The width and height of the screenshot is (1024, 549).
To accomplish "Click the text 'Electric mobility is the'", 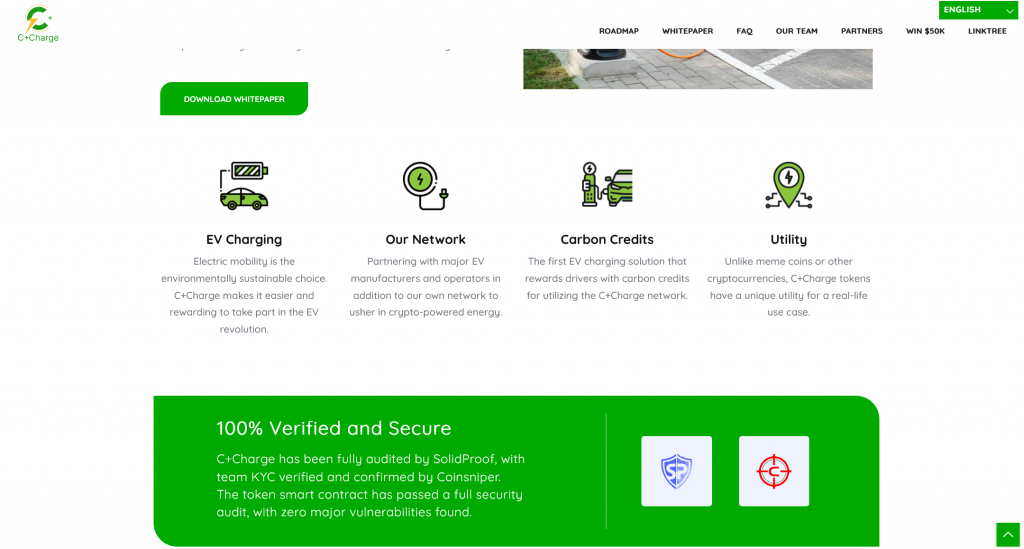I will tap(244, 261).
